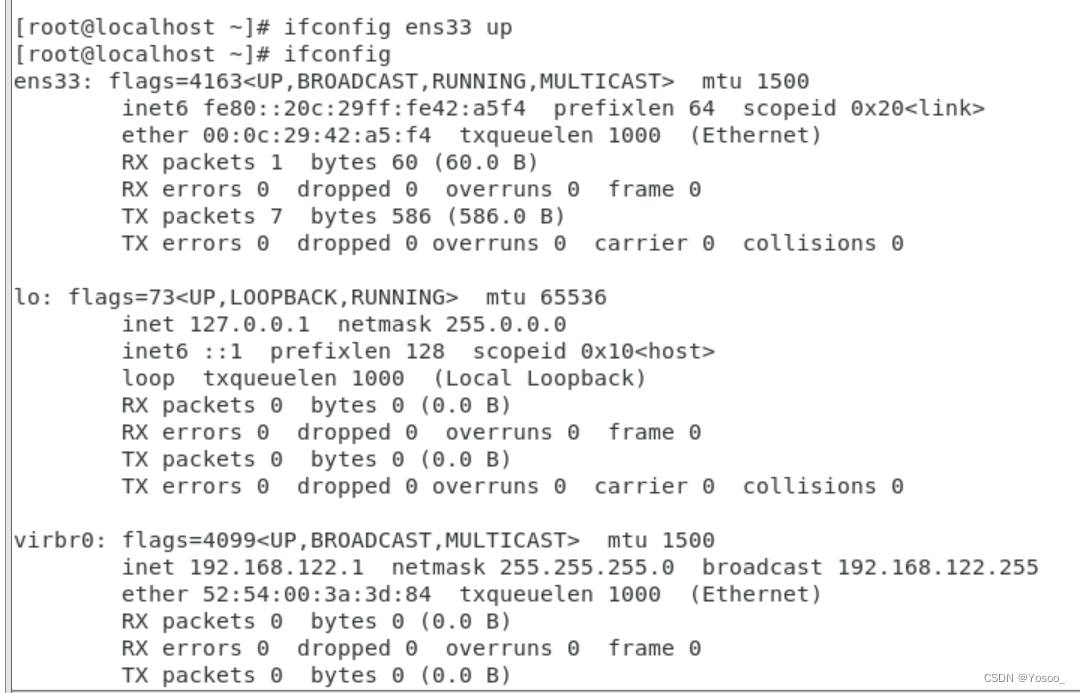1080x693 pixels.
Task: Click the lo interface name
Action: click(x=28, y=298)
